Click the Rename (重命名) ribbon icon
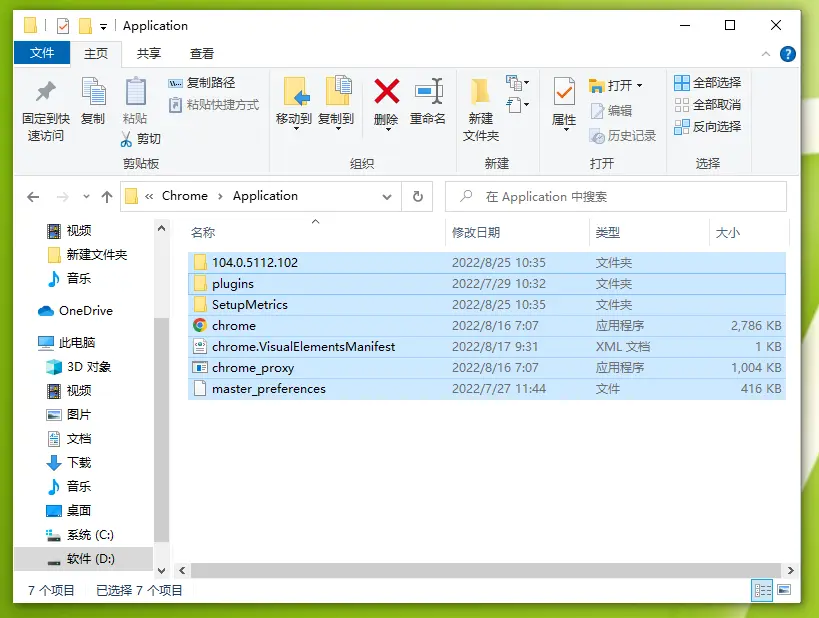This screenshot has height=618, width=819. (x=428, y=93)
